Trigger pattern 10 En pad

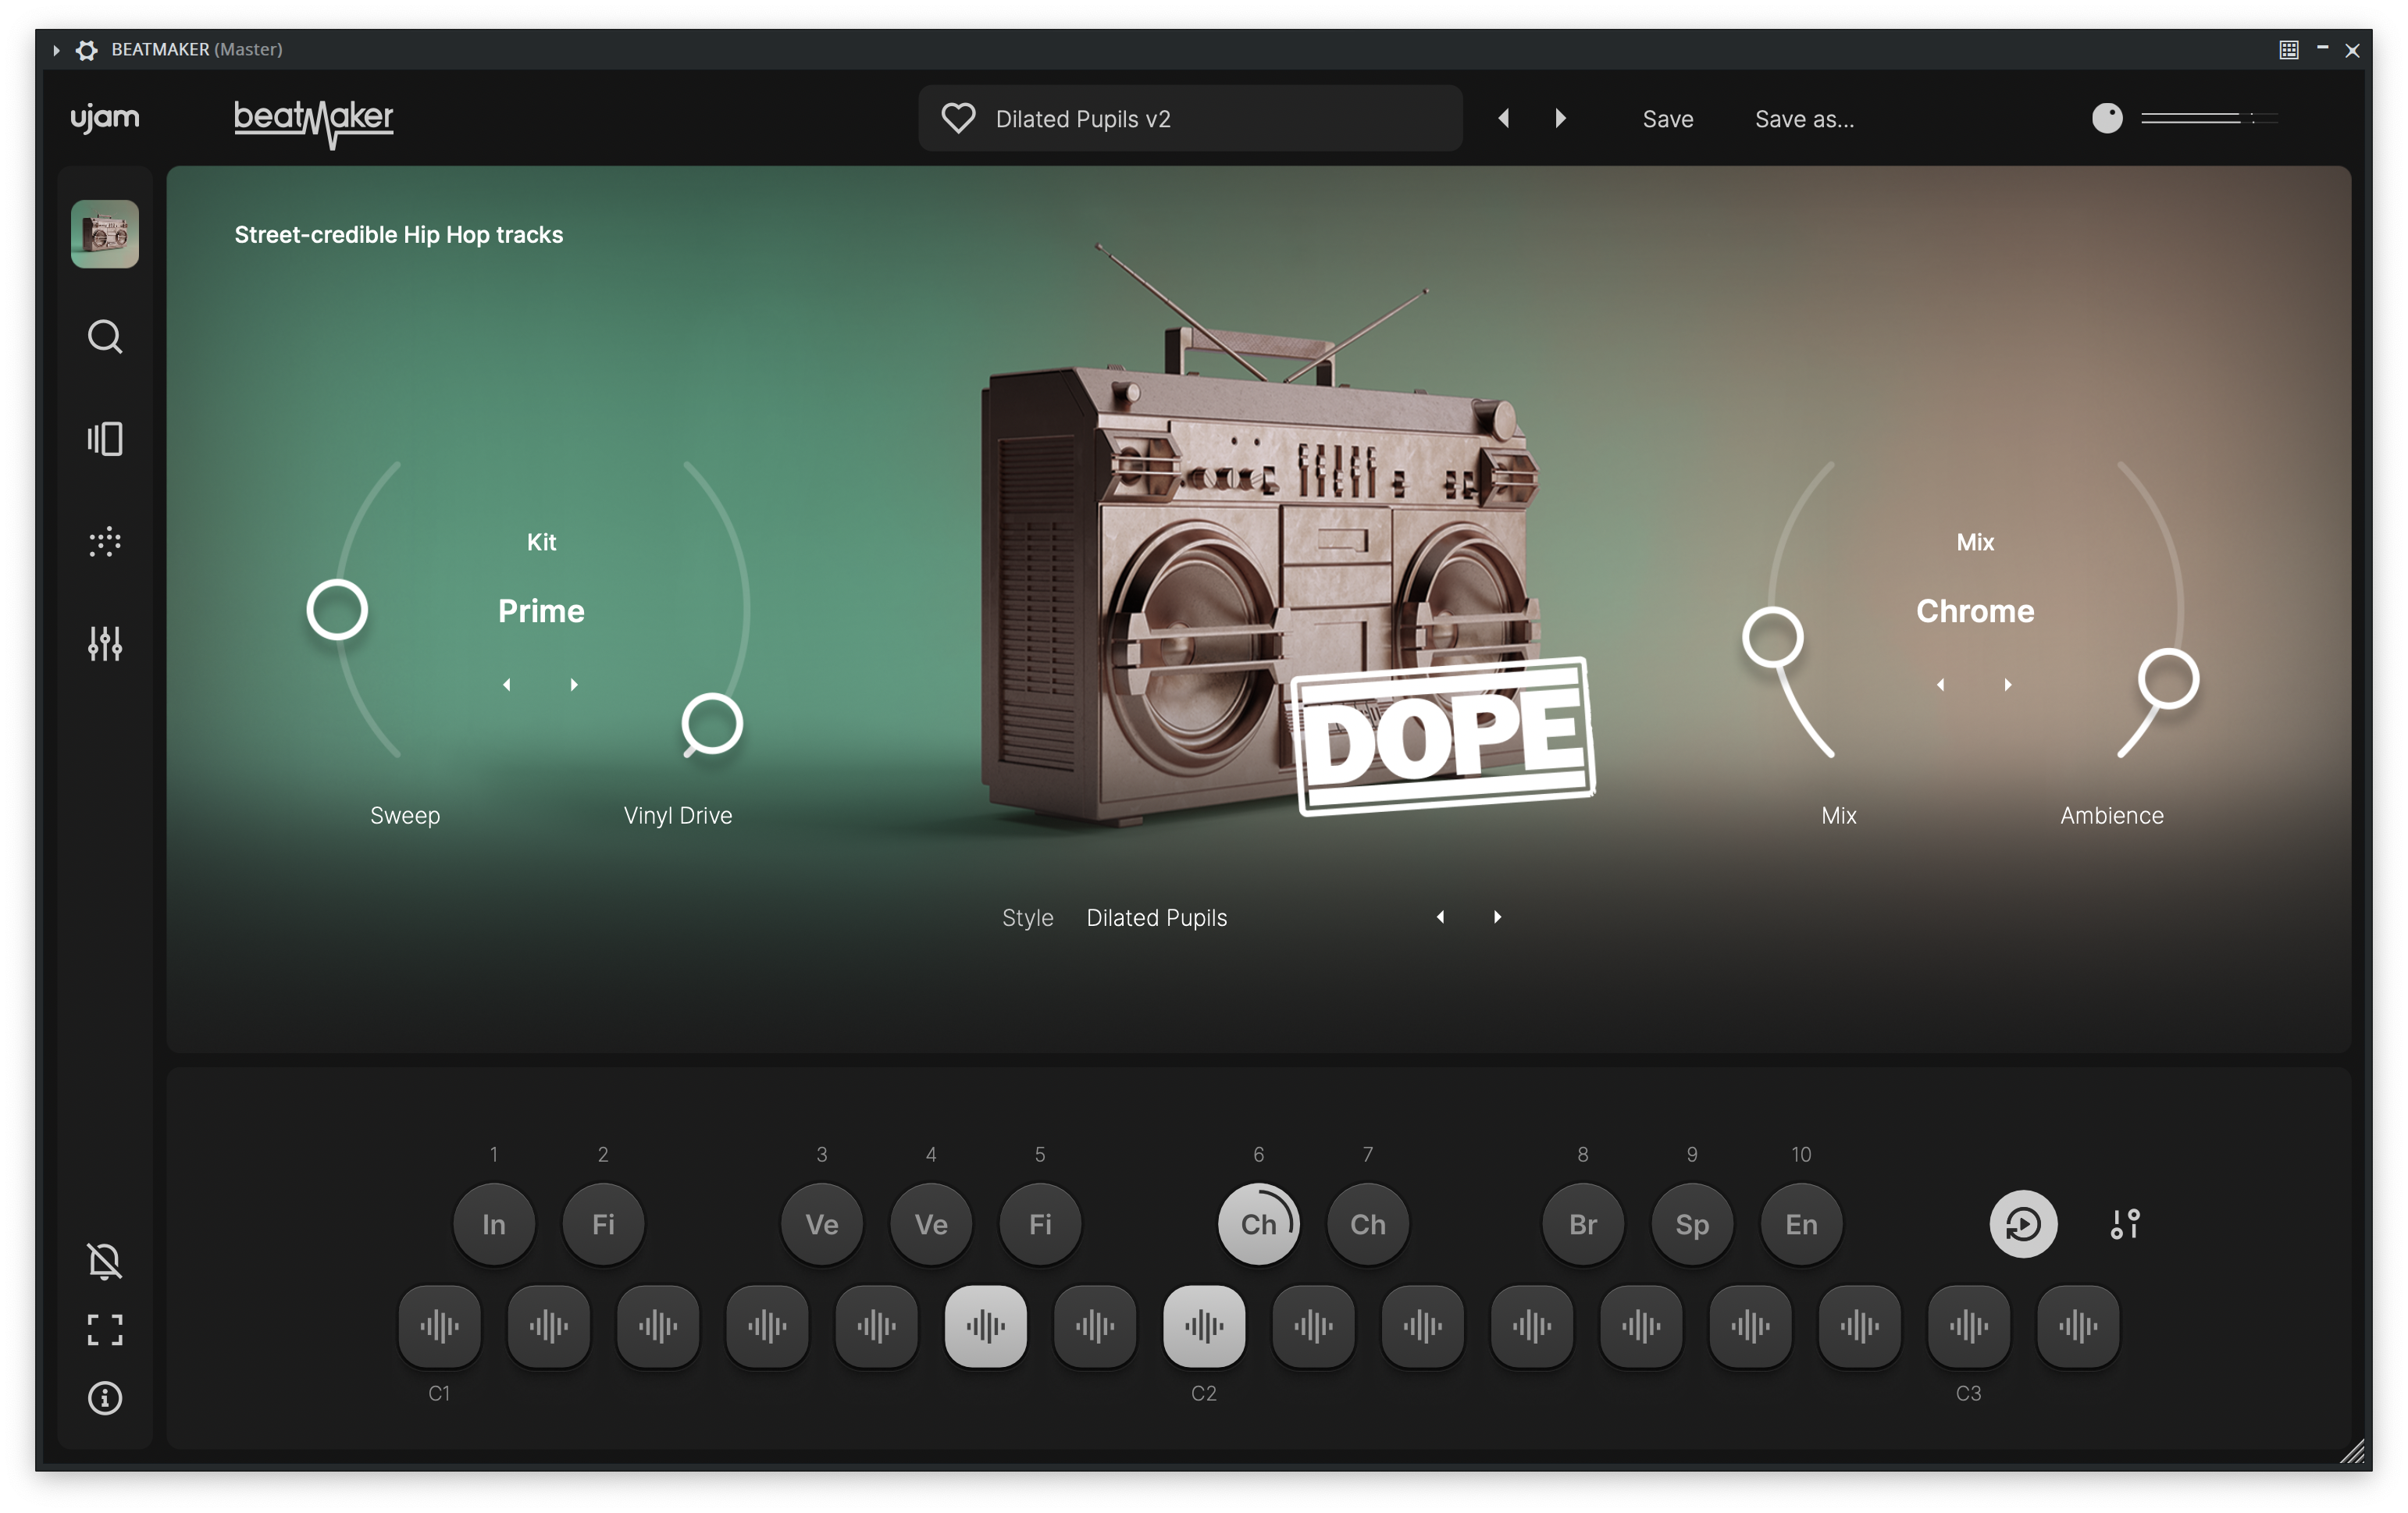coord(1801,1224)
